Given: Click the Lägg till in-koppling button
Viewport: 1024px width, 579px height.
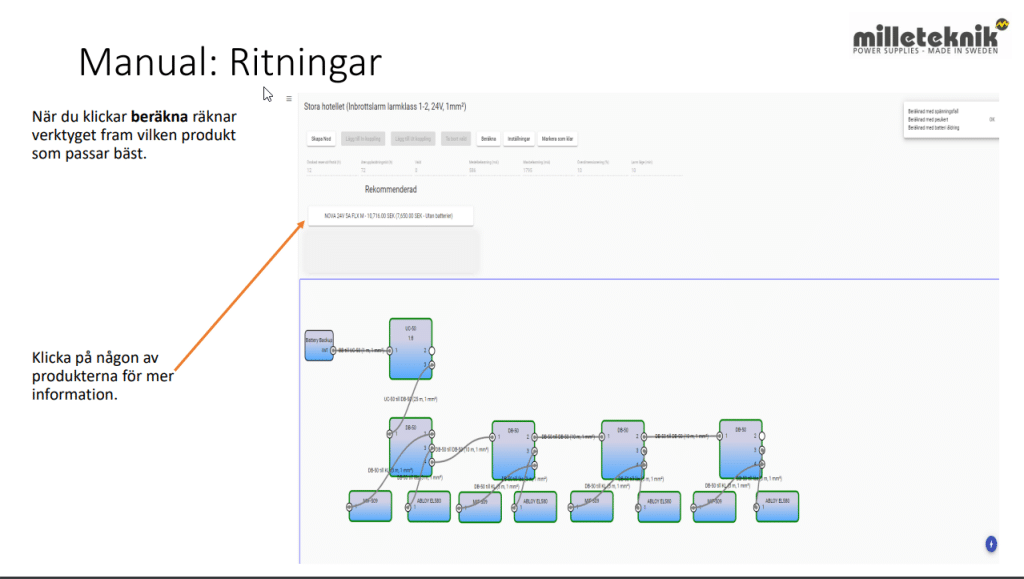Looking at the screenshot, I should coord(362,139).
